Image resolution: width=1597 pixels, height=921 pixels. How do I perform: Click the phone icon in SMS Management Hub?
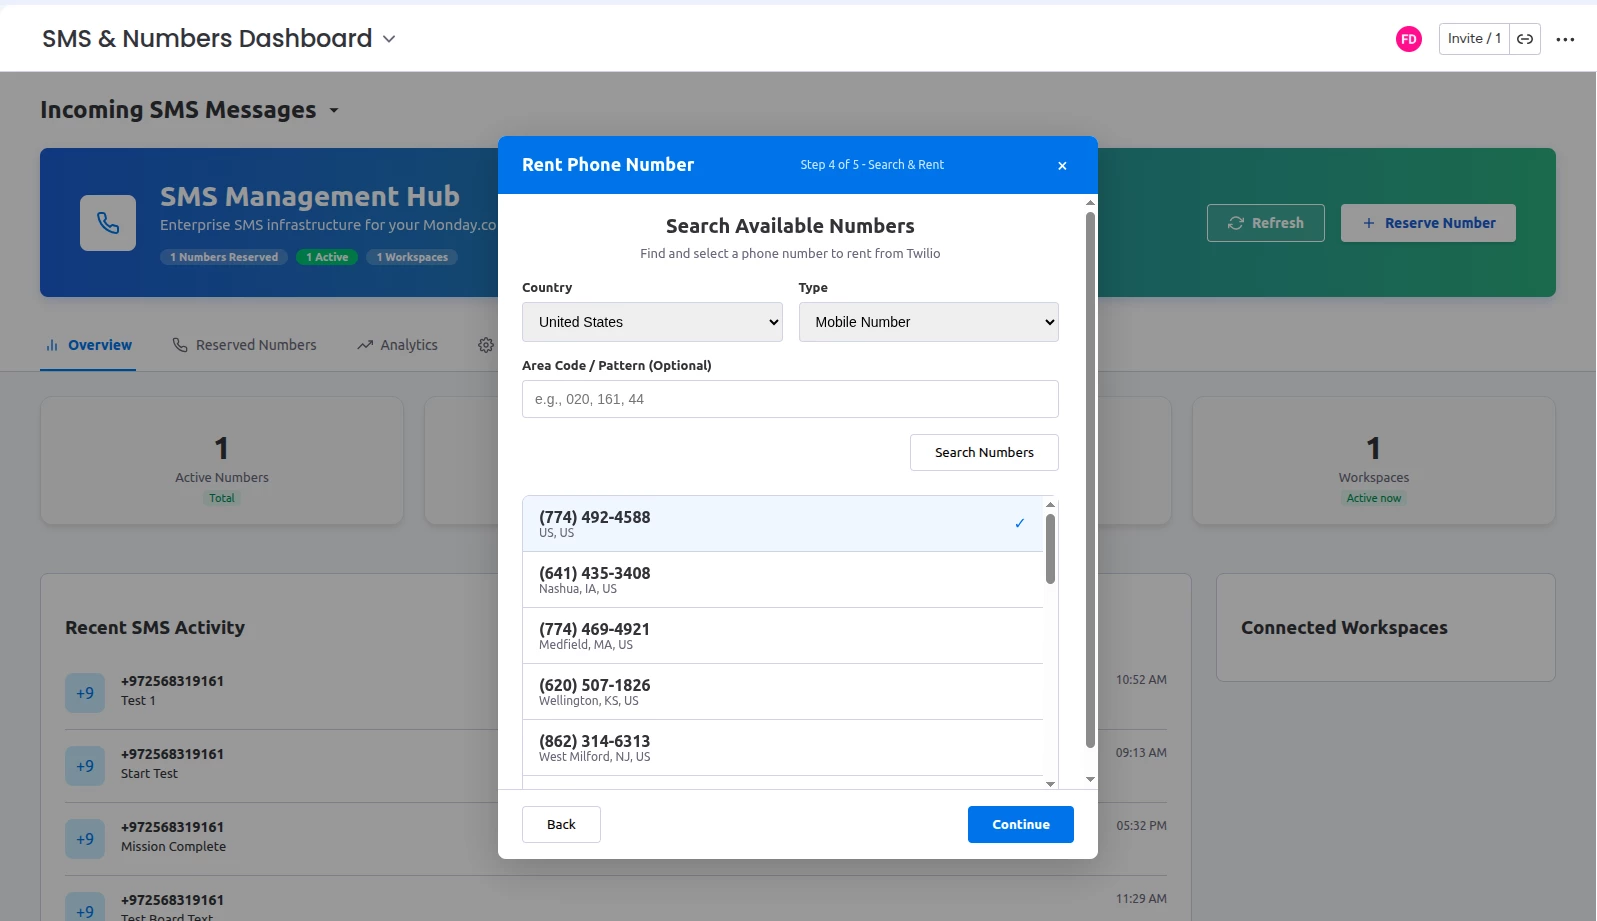[x=108, y=223]
